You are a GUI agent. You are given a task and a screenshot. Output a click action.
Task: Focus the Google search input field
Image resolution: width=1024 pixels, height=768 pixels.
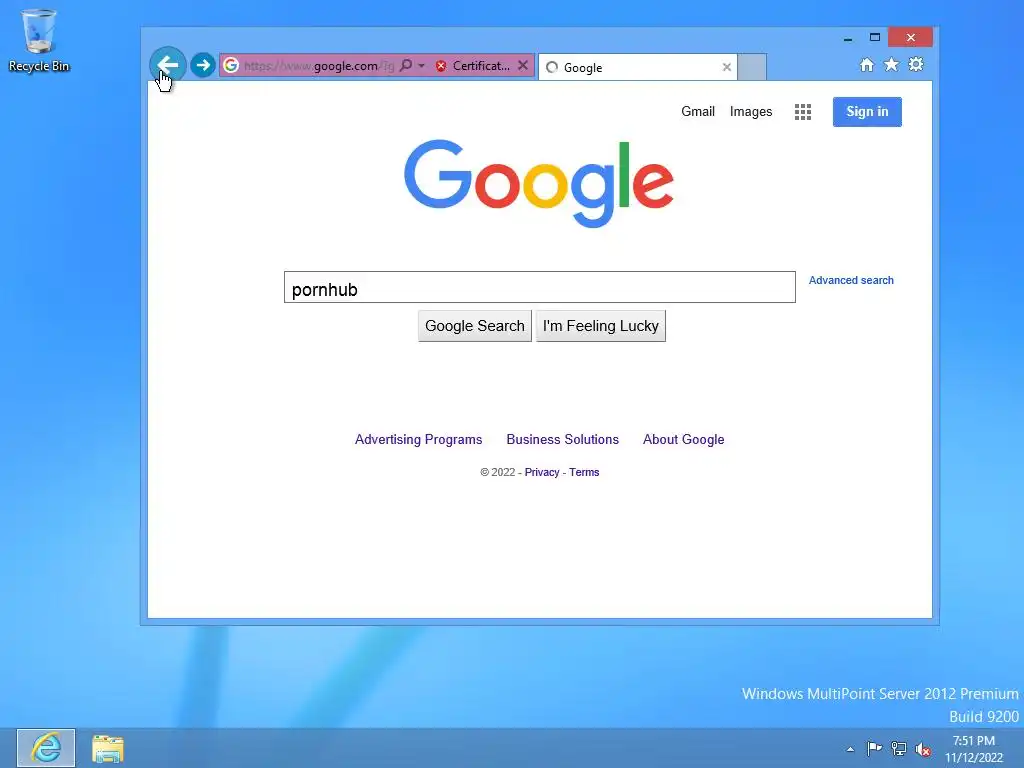tap(539, 287)
